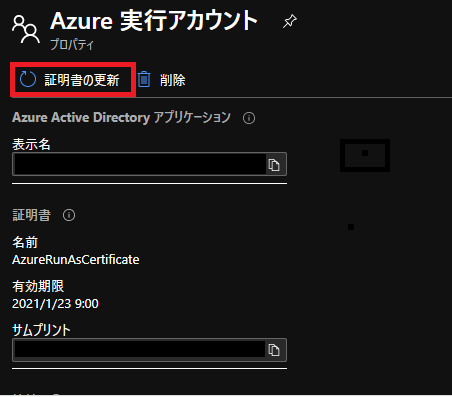Click the 有効期限 label
The image size is (452, 397).
[x=38, y=286]
